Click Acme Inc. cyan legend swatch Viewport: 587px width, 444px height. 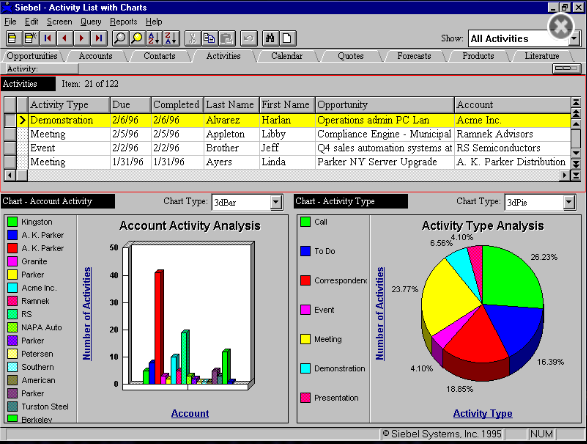pyautogui.click(x=12, y=288)
